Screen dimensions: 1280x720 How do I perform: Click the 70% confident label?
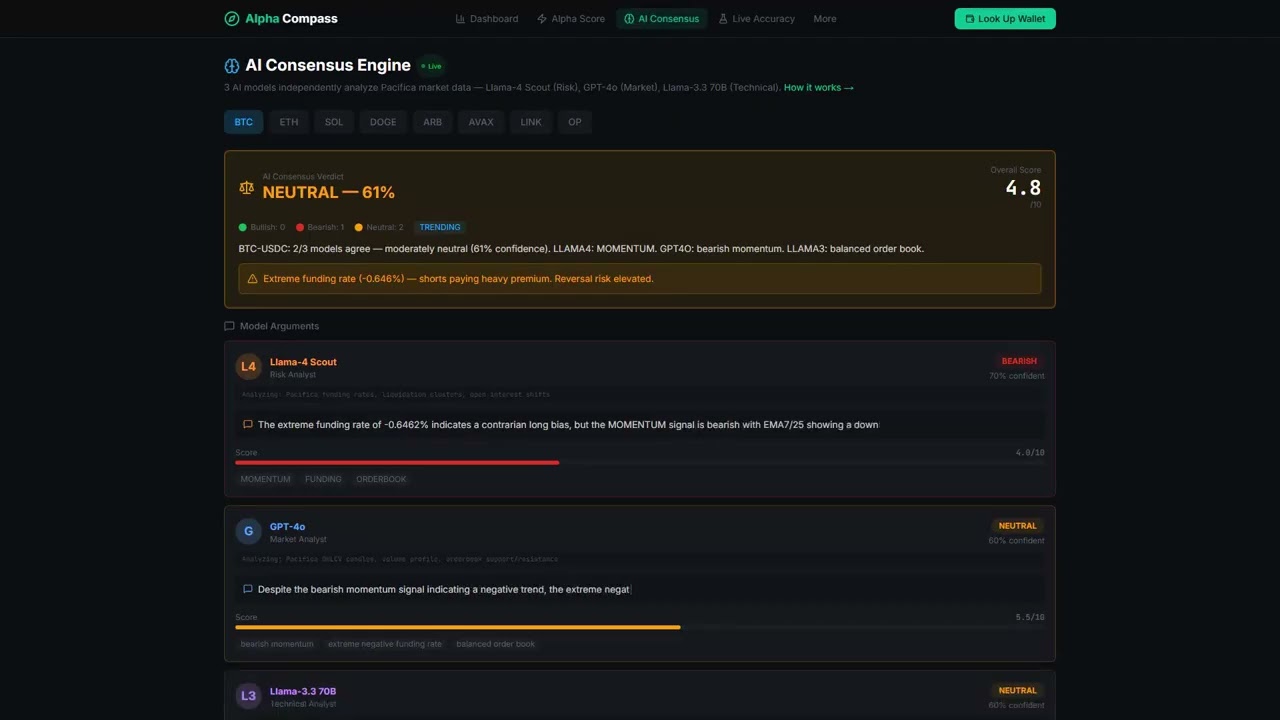coord(1017,376)
